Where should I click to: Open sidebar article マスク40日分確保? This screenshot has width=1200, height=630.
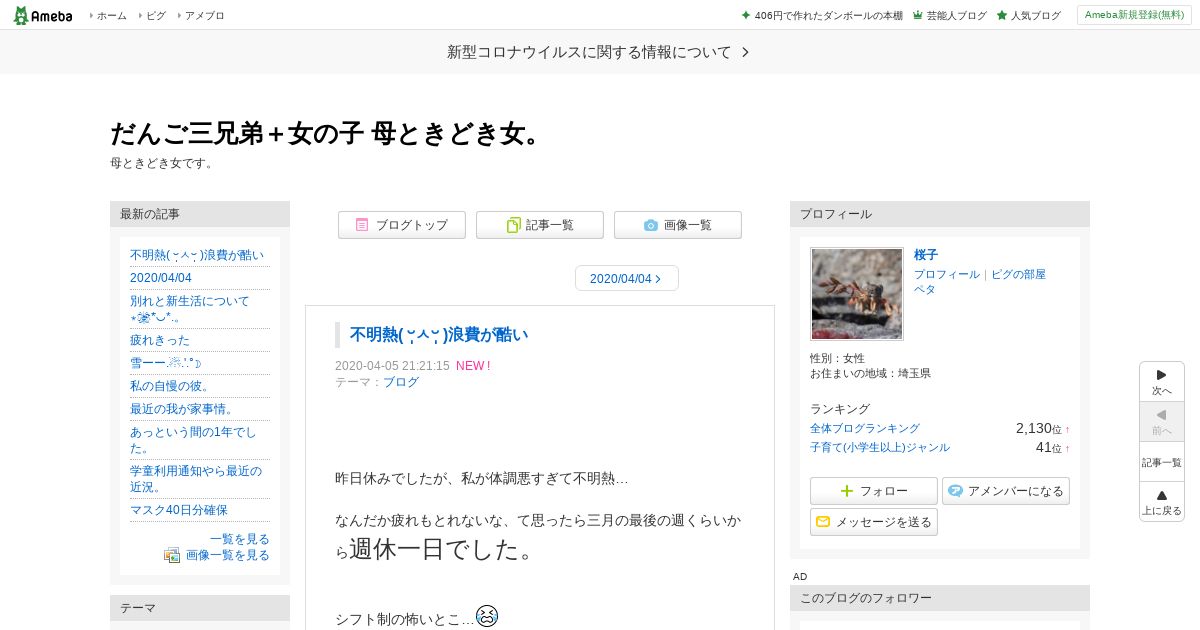(x=179, y=510)
